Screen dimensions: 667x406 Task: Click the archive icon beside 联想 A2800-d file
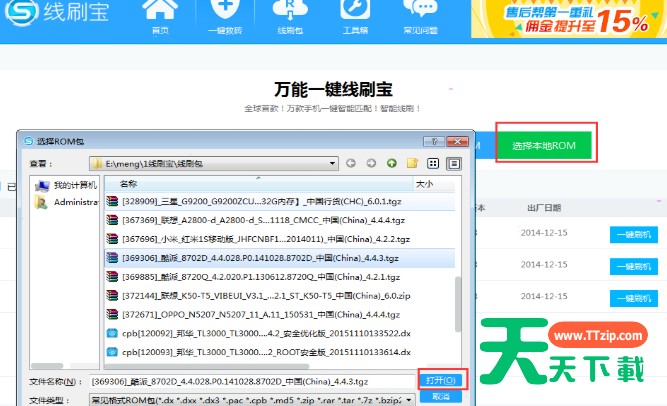(x=112, y=220)
